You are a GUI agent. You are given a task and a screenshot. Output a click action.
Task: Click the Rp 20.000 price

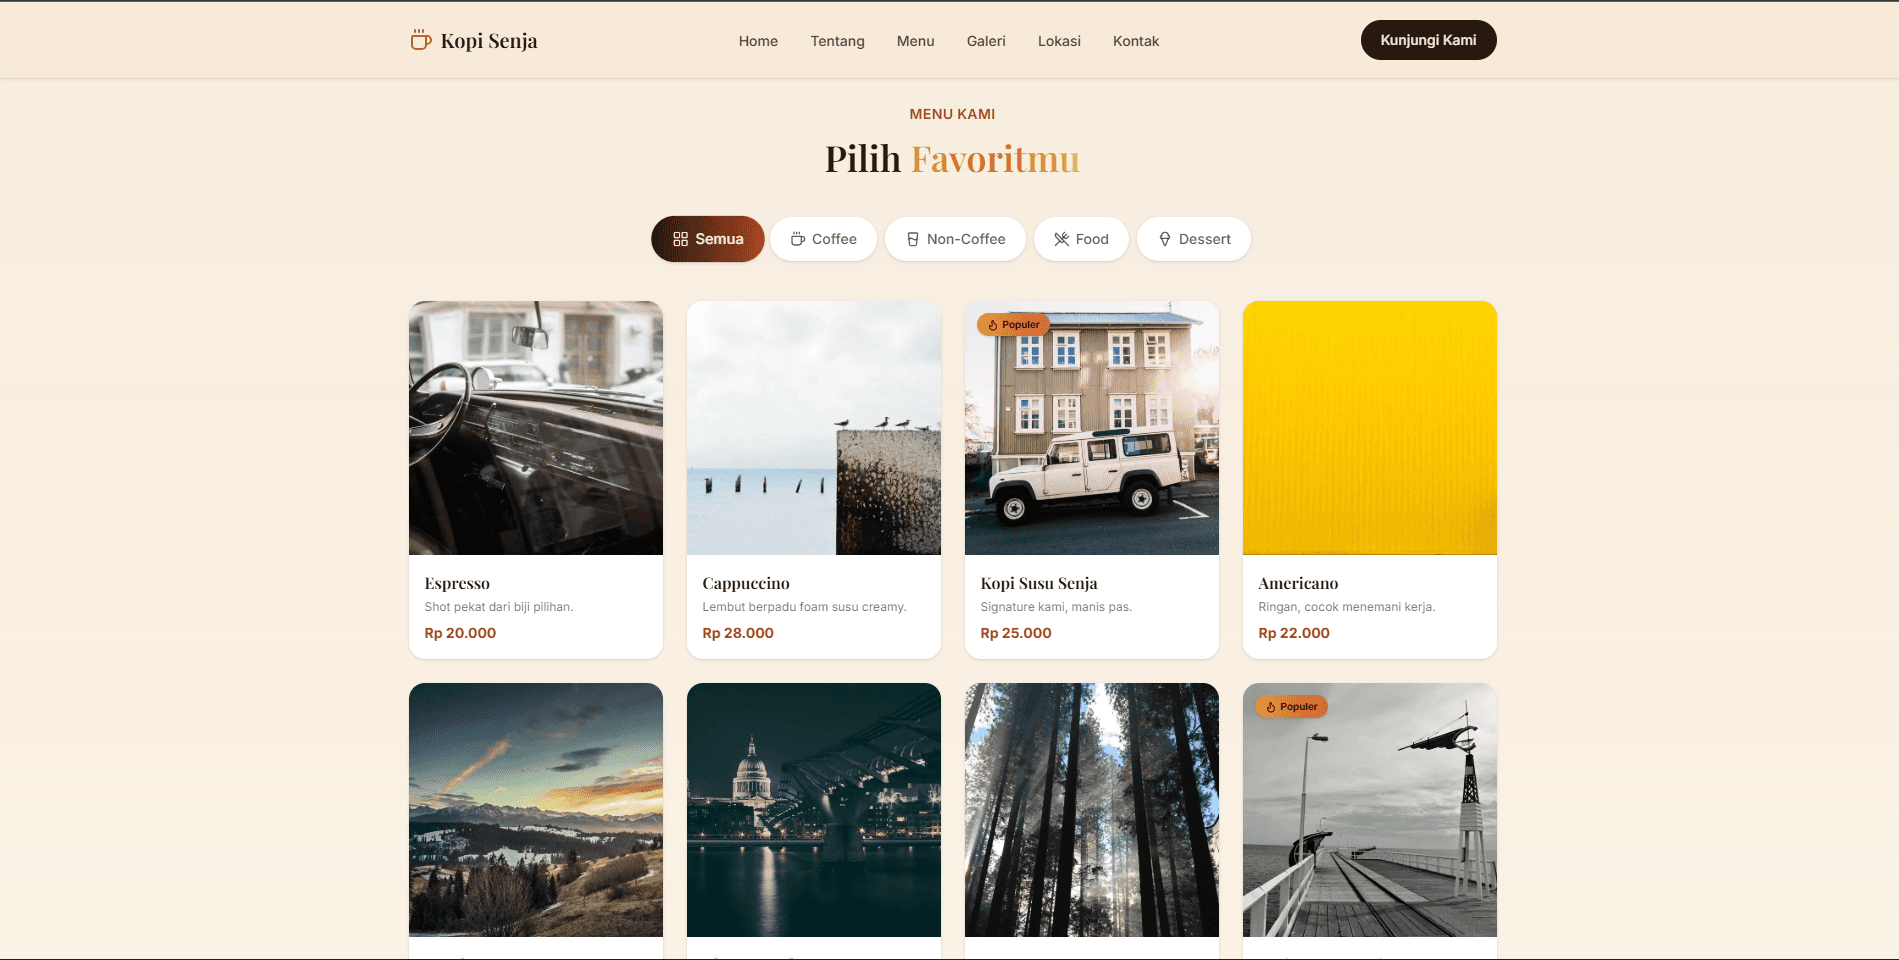click(460, 633)
